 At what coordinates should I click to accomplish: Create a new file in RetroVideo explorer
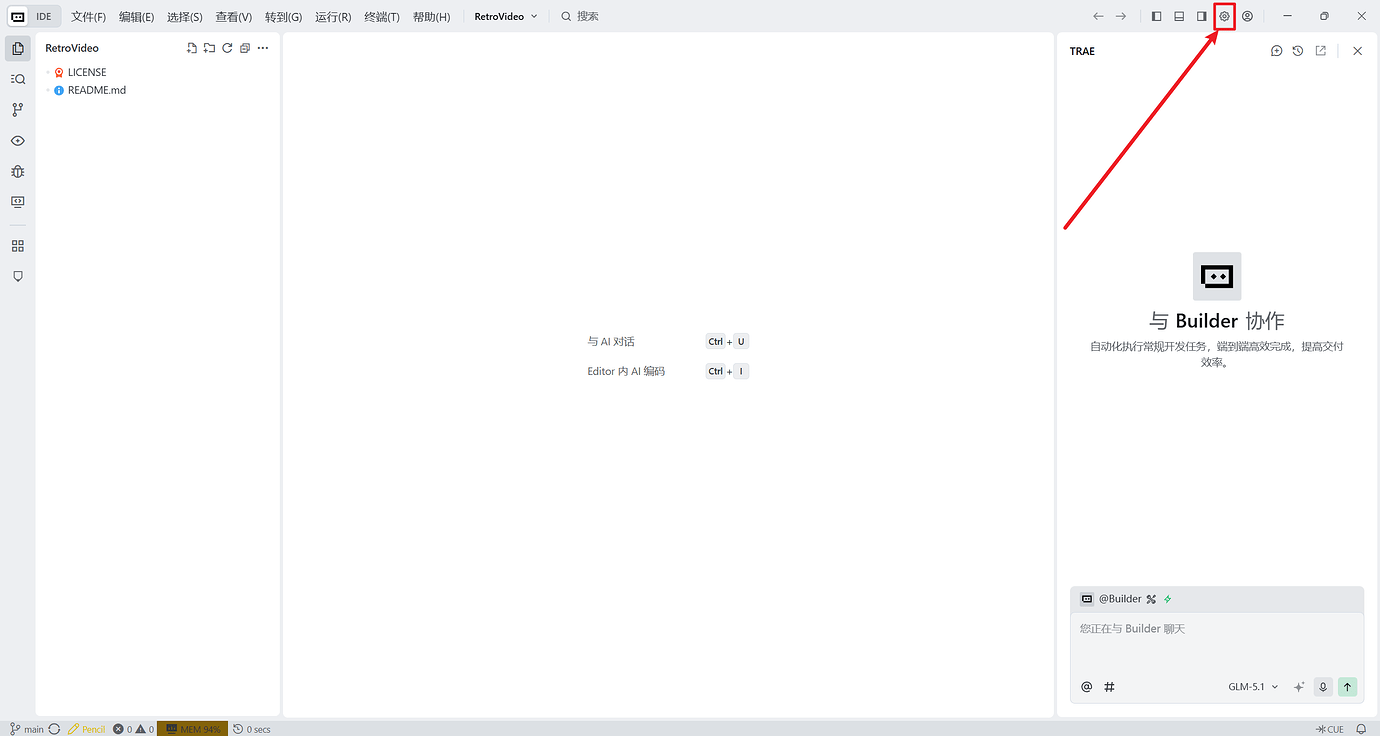pos(192,48)
